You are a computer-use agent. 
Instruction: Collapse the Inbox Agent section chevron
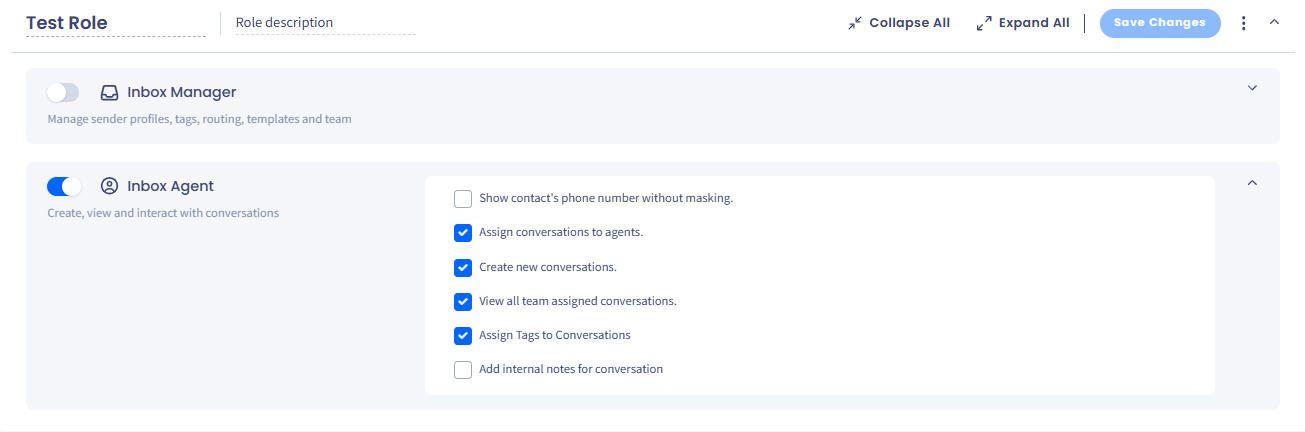click(1252, 183)
